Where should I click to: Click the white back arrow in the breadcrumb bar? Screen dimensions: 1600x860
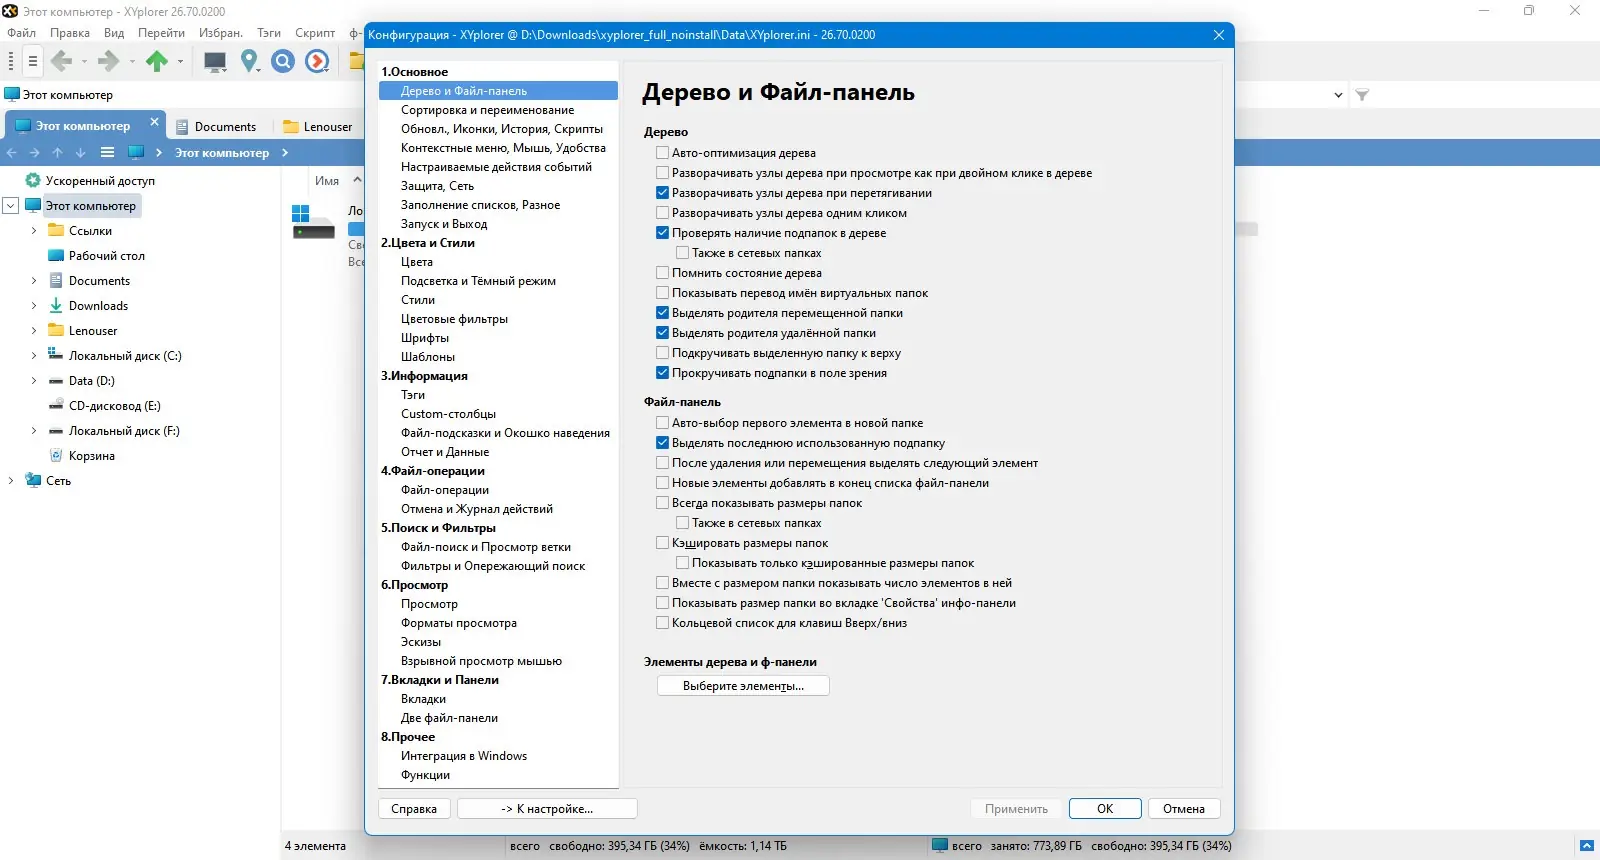pos(12,153)
